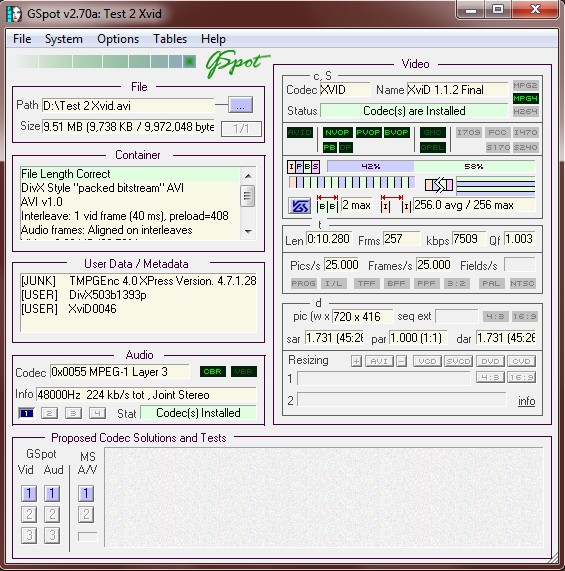The width and height of the screenshot is (565, 571).
Task: Toggle GSpot Aud solution 1
Action: (52, 493)
